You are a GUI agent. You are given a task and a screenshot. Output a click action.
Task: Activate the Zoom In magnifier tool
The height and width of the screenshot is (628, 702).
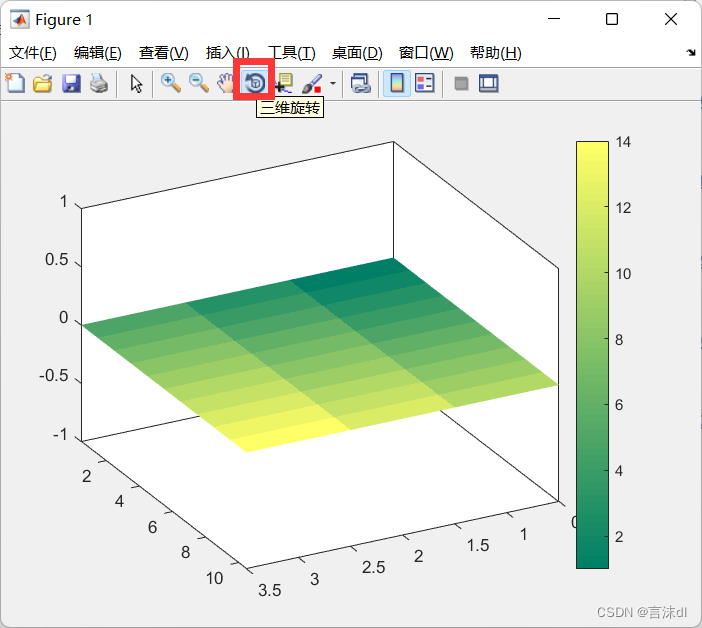[x=171, y=84]
